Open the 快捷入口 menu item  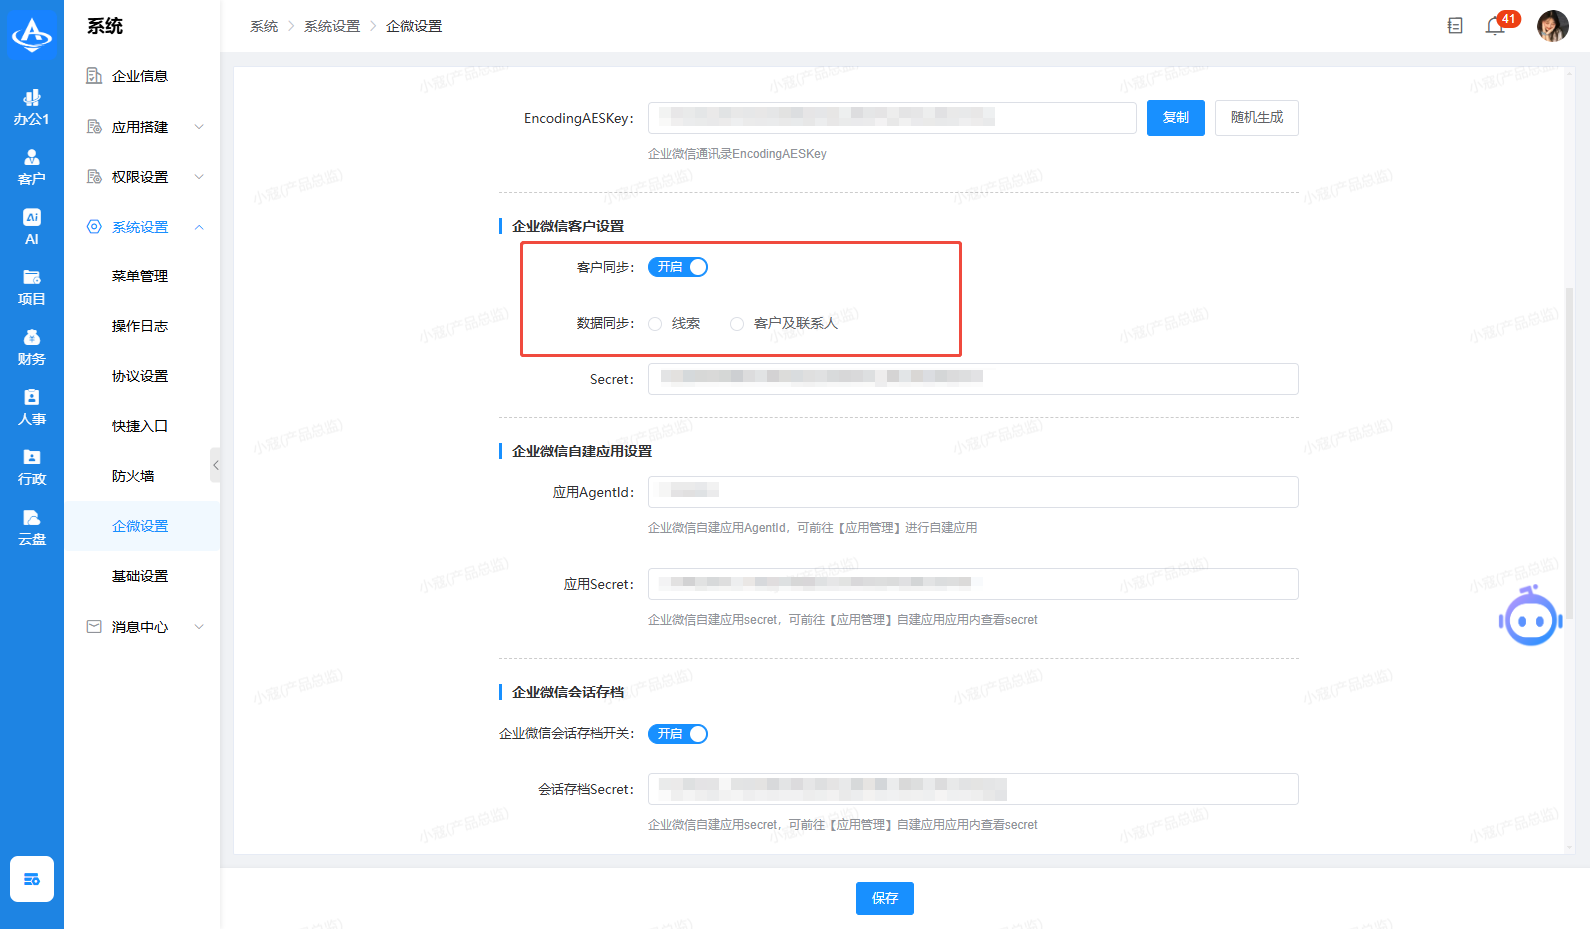(x=142, y=426)
